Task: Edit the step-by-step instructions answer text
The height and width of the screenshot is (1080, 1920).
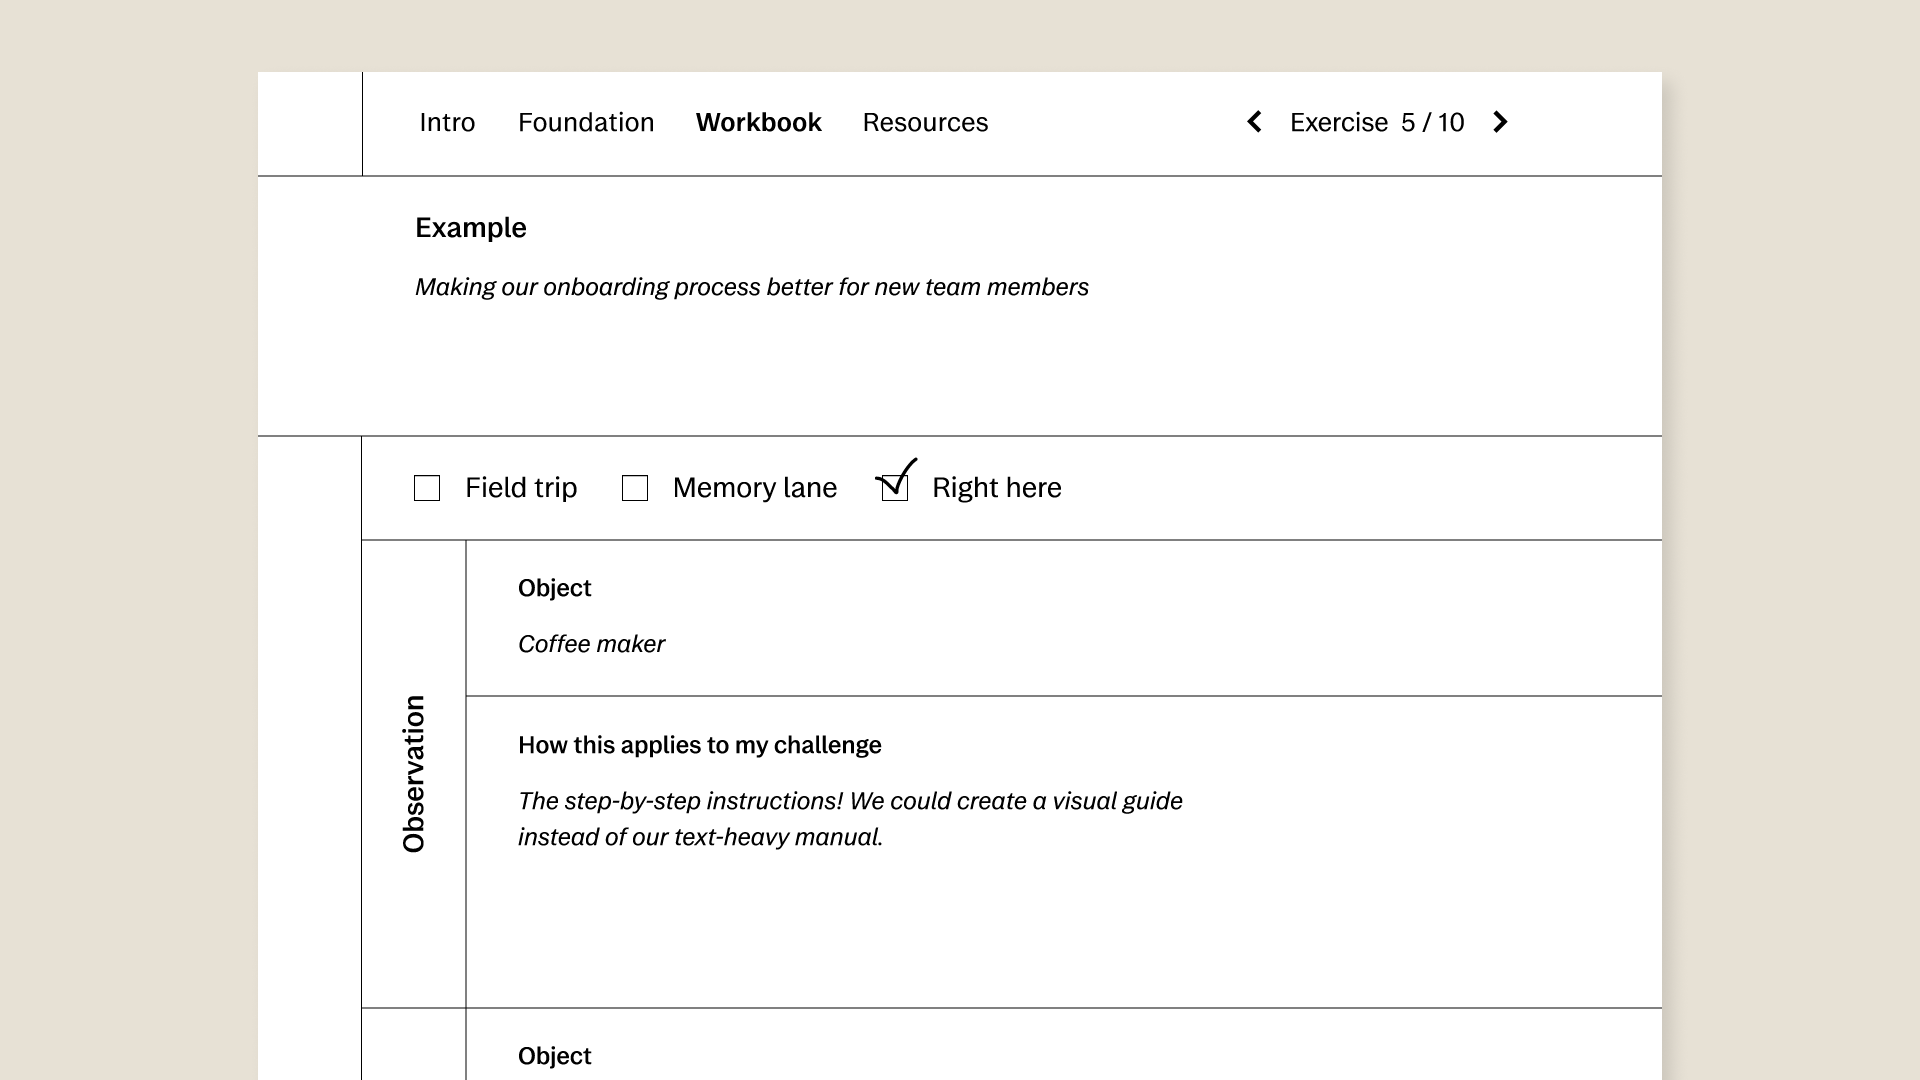Action: pyautogui.click(x=850, y=819)
